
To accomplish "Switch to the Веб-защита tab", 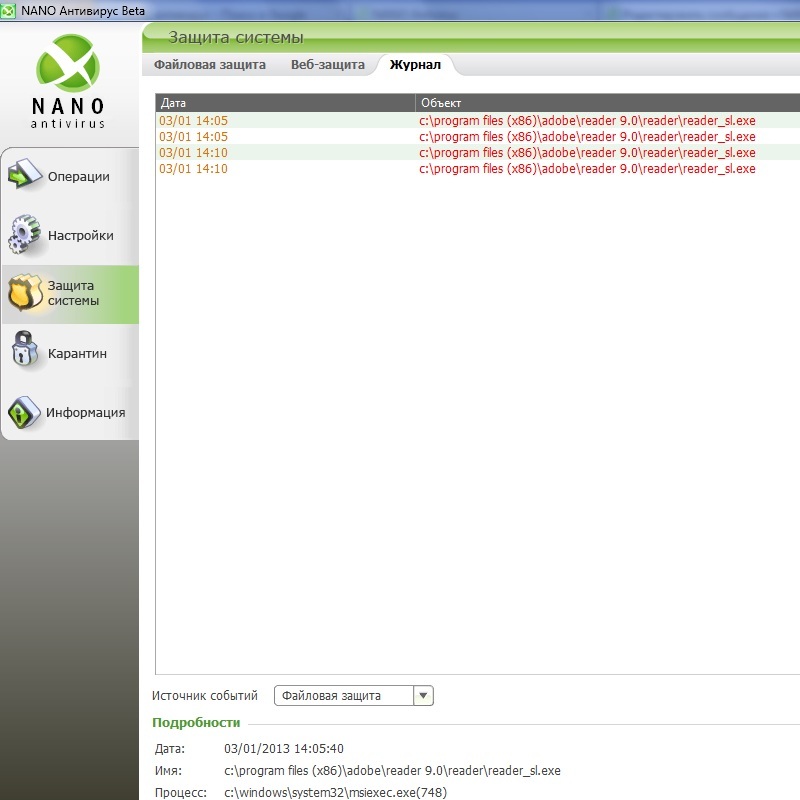I will [x=328, y=65].
